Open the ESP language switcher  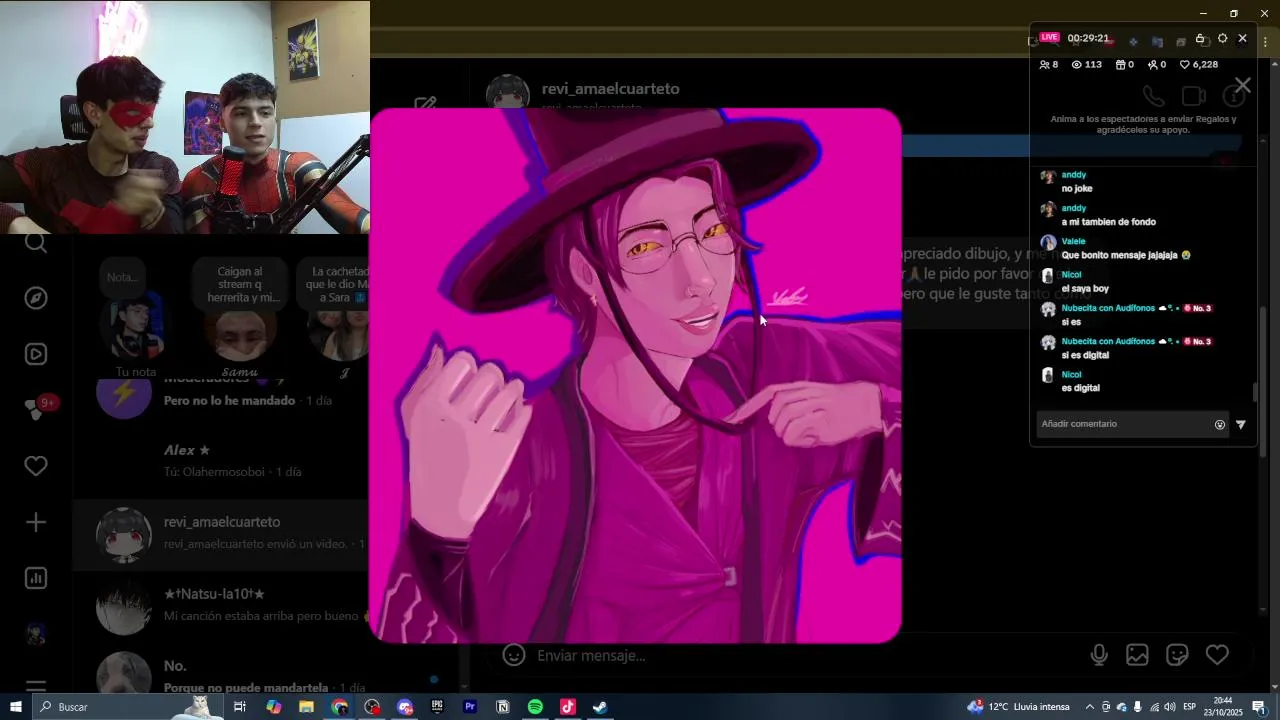pos(1190,707)
